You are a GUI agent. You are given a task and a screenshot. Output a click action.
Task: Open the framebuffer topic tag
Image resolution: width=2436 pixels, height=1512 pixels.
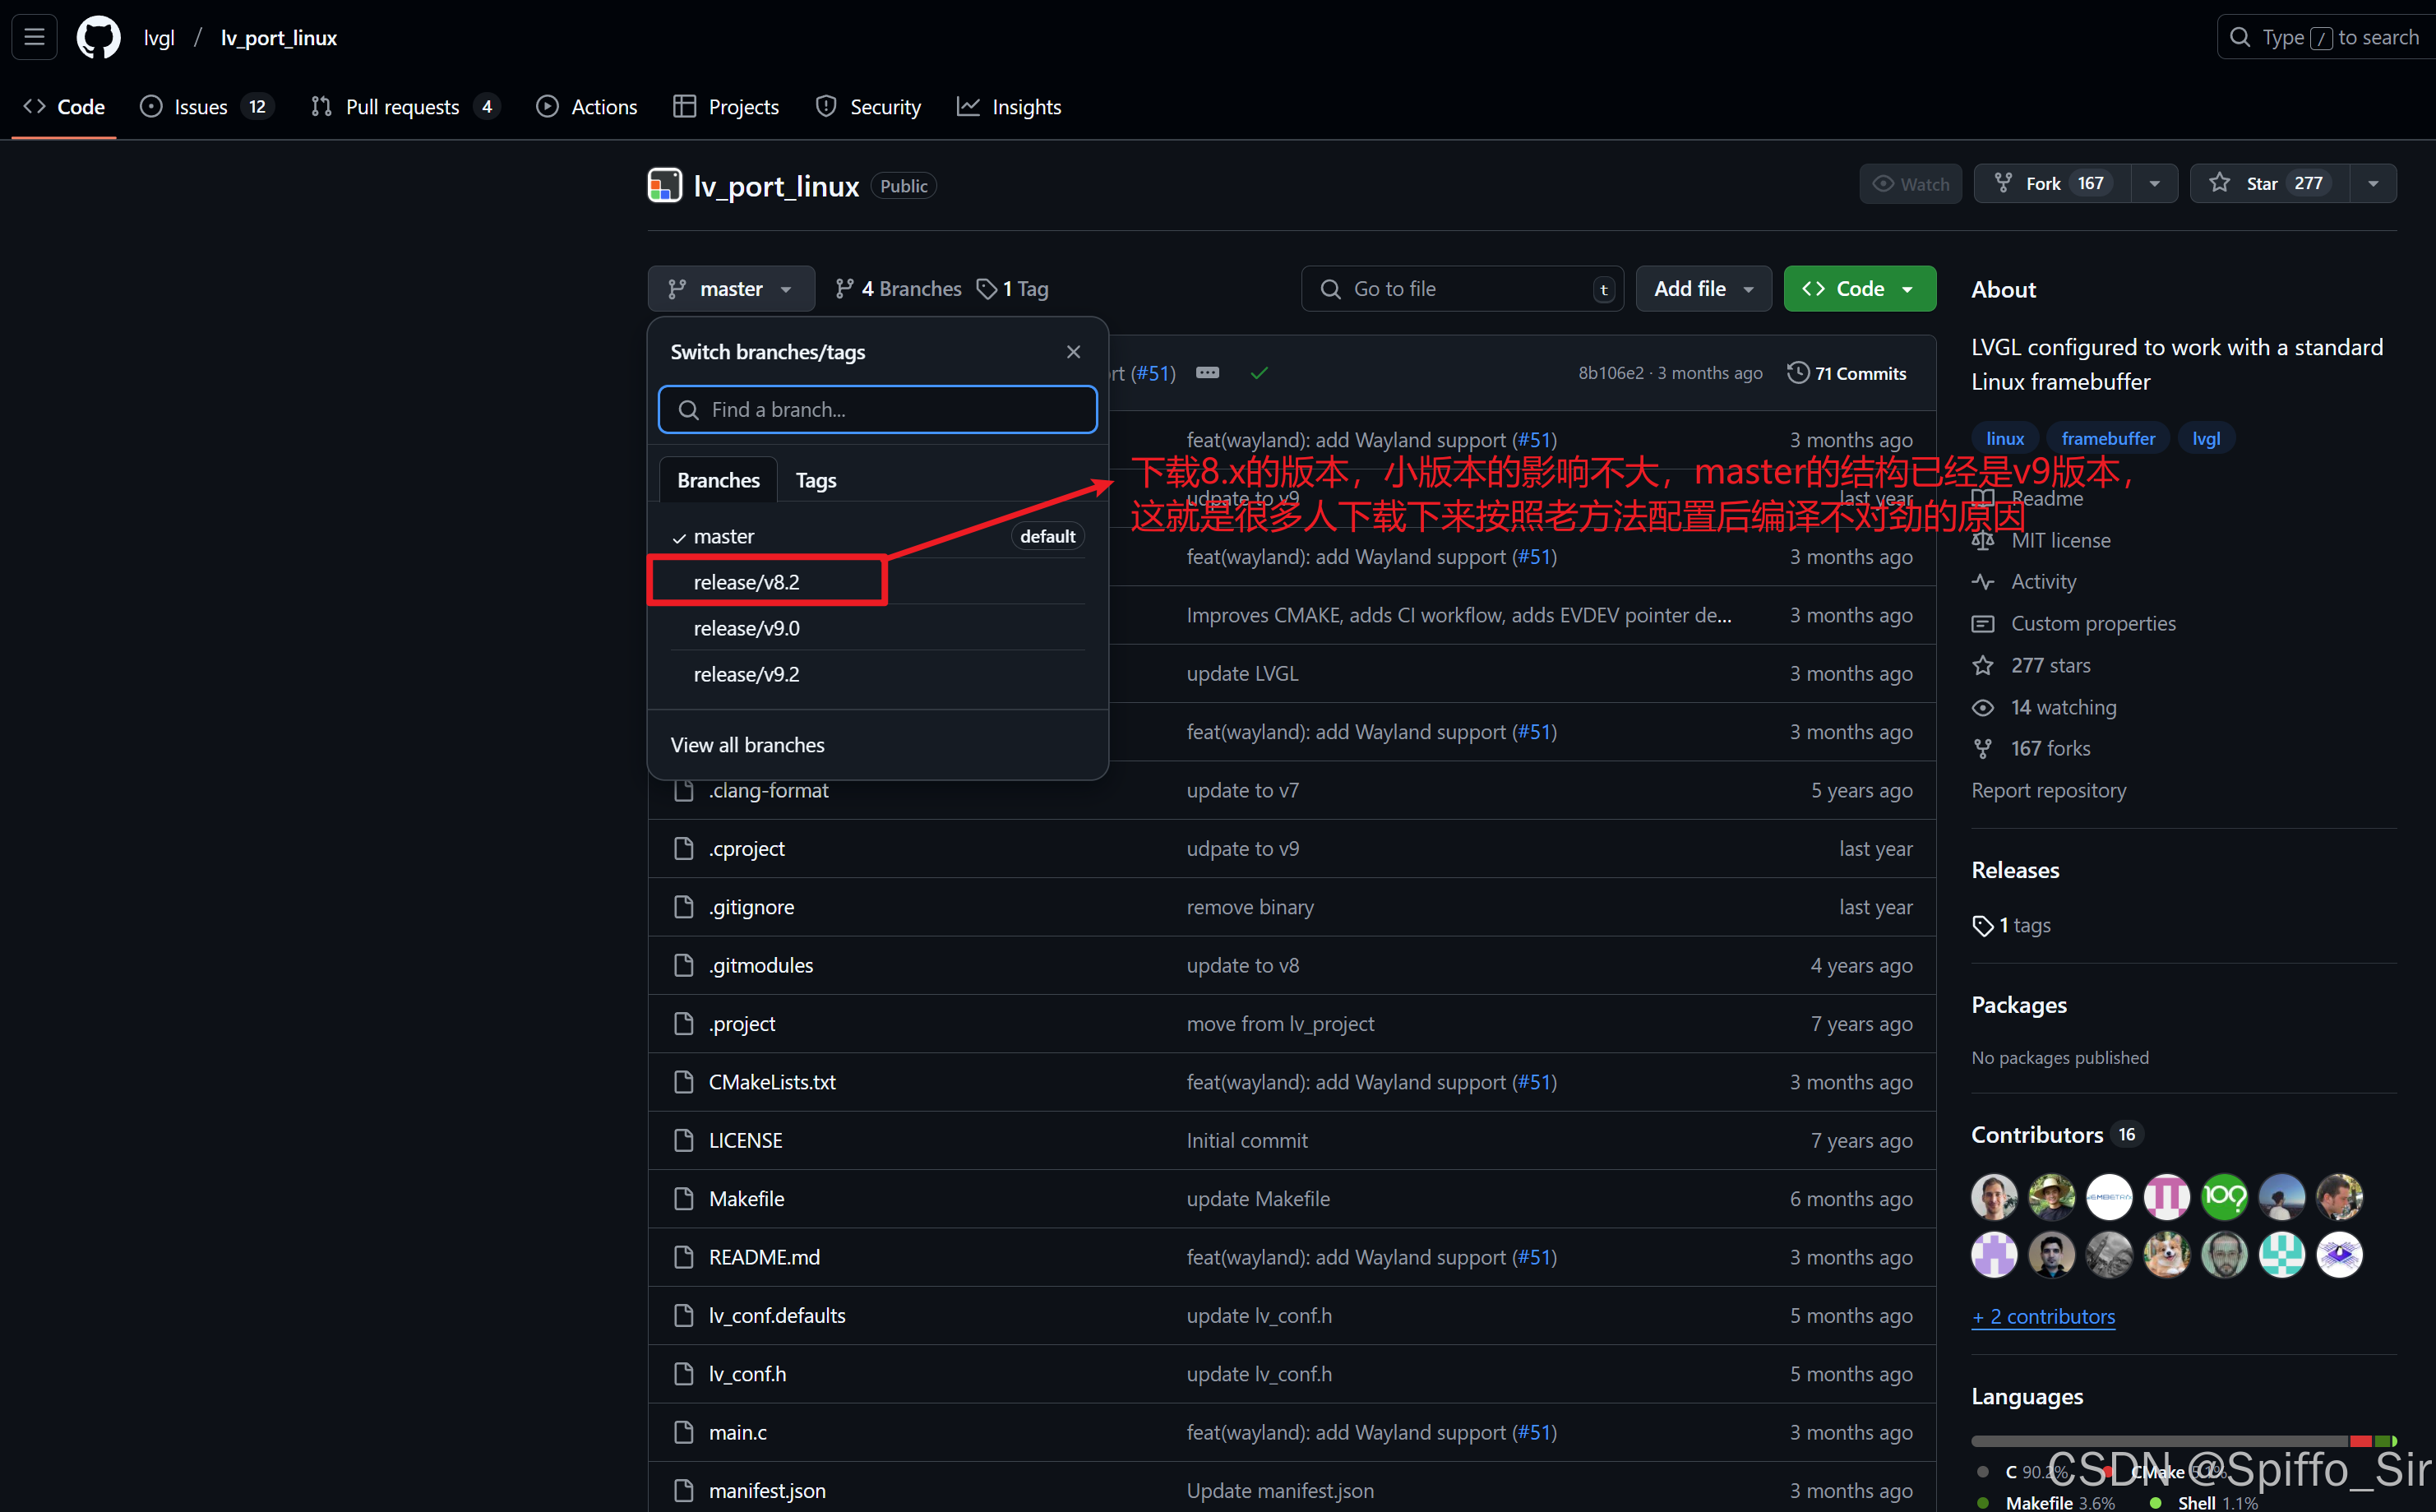point(2107,438)
